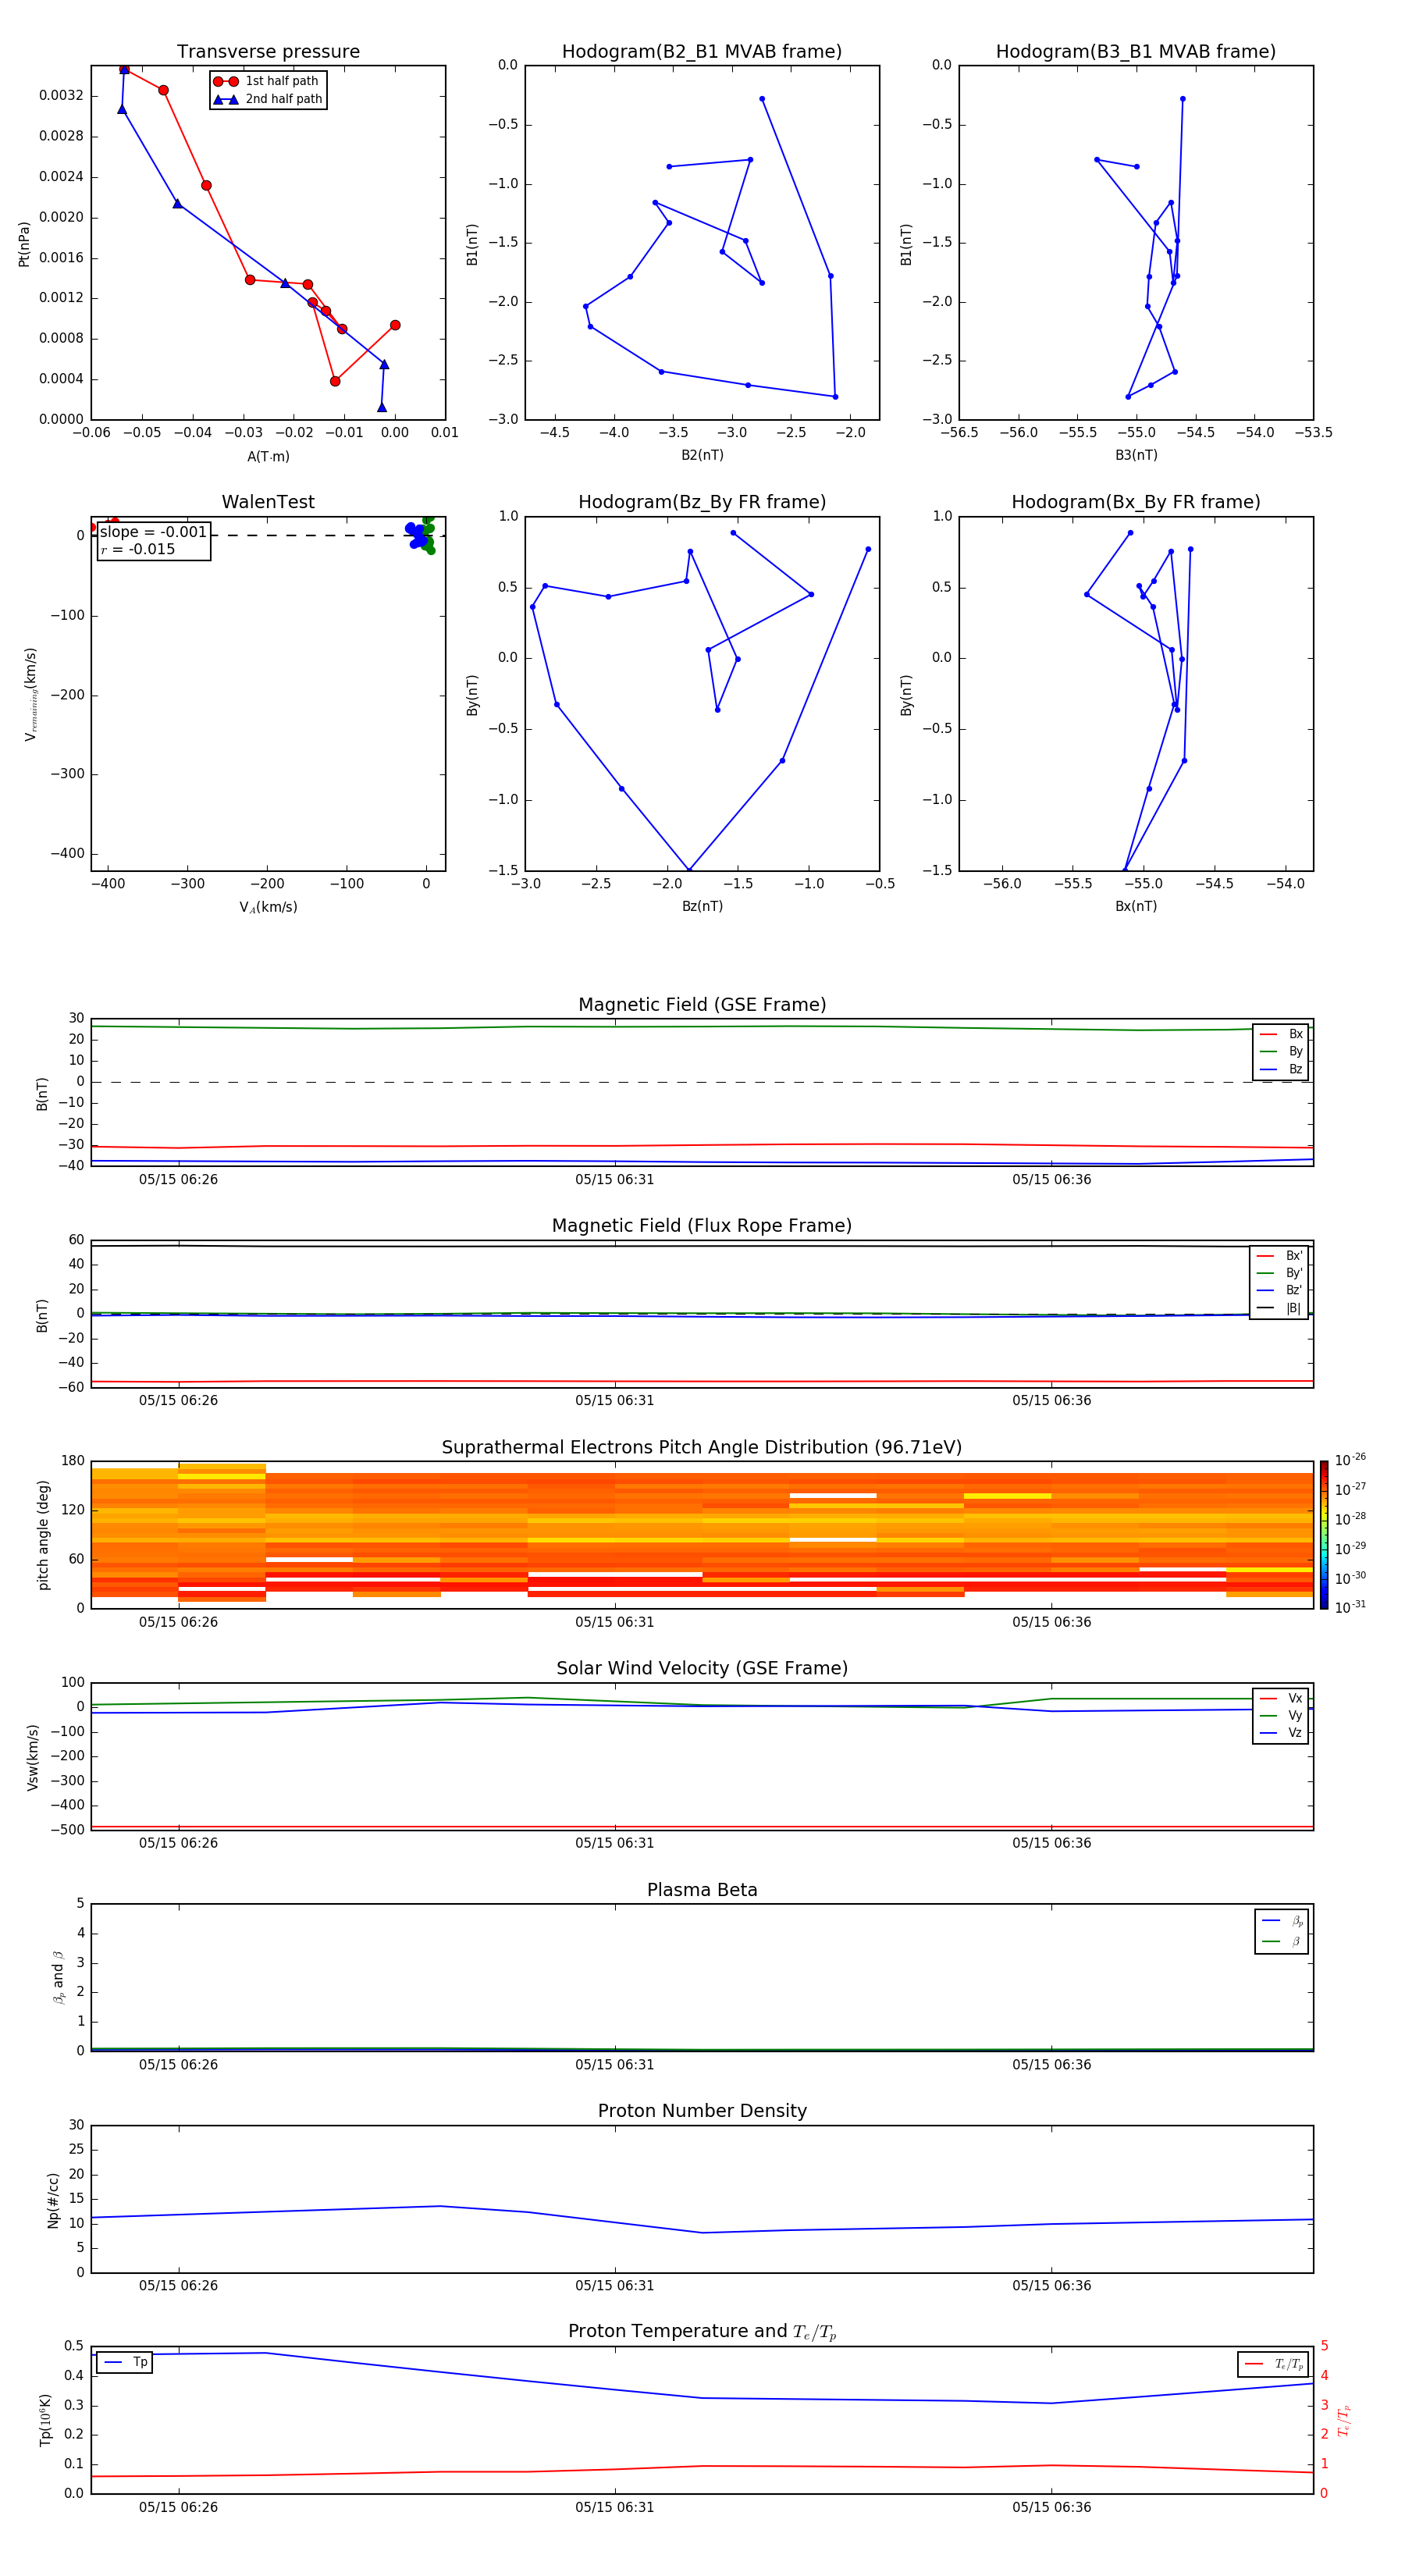Click the 'Plasma Beta' plot title

pos(702,1891)
